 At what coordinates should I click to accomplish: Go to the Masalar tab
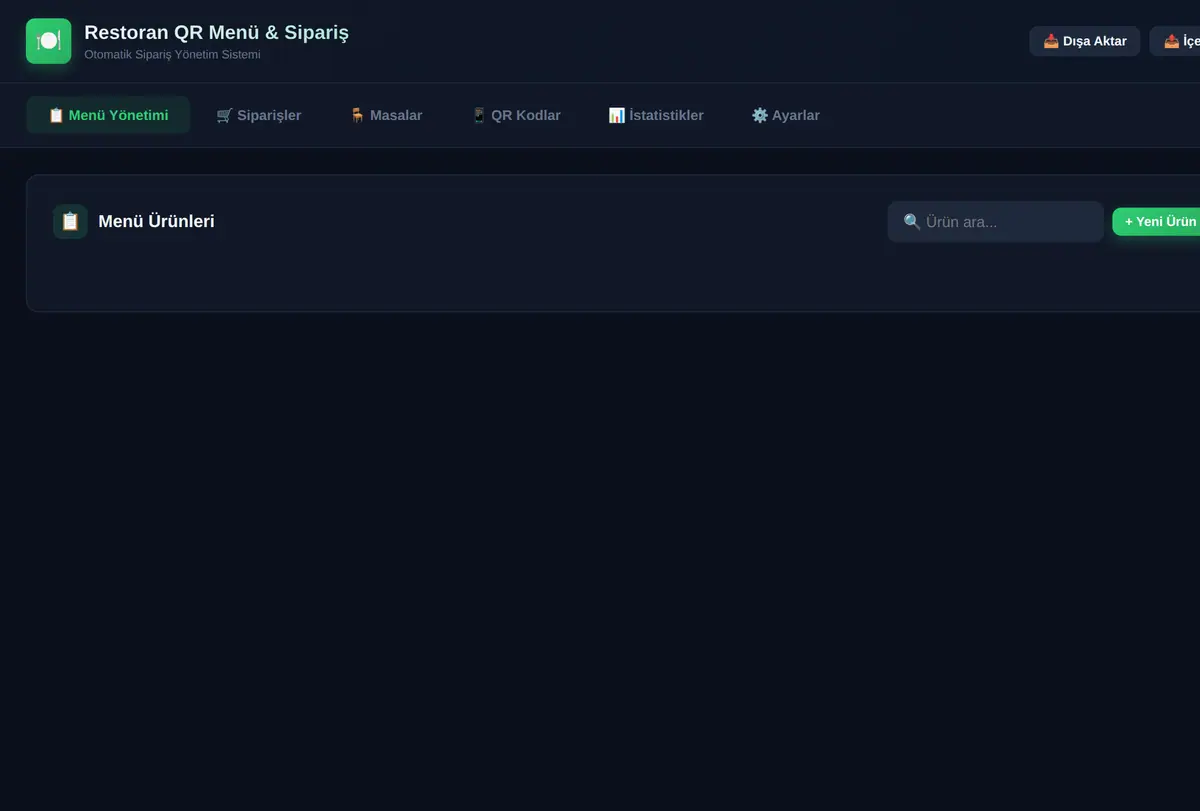pos(386,115)
